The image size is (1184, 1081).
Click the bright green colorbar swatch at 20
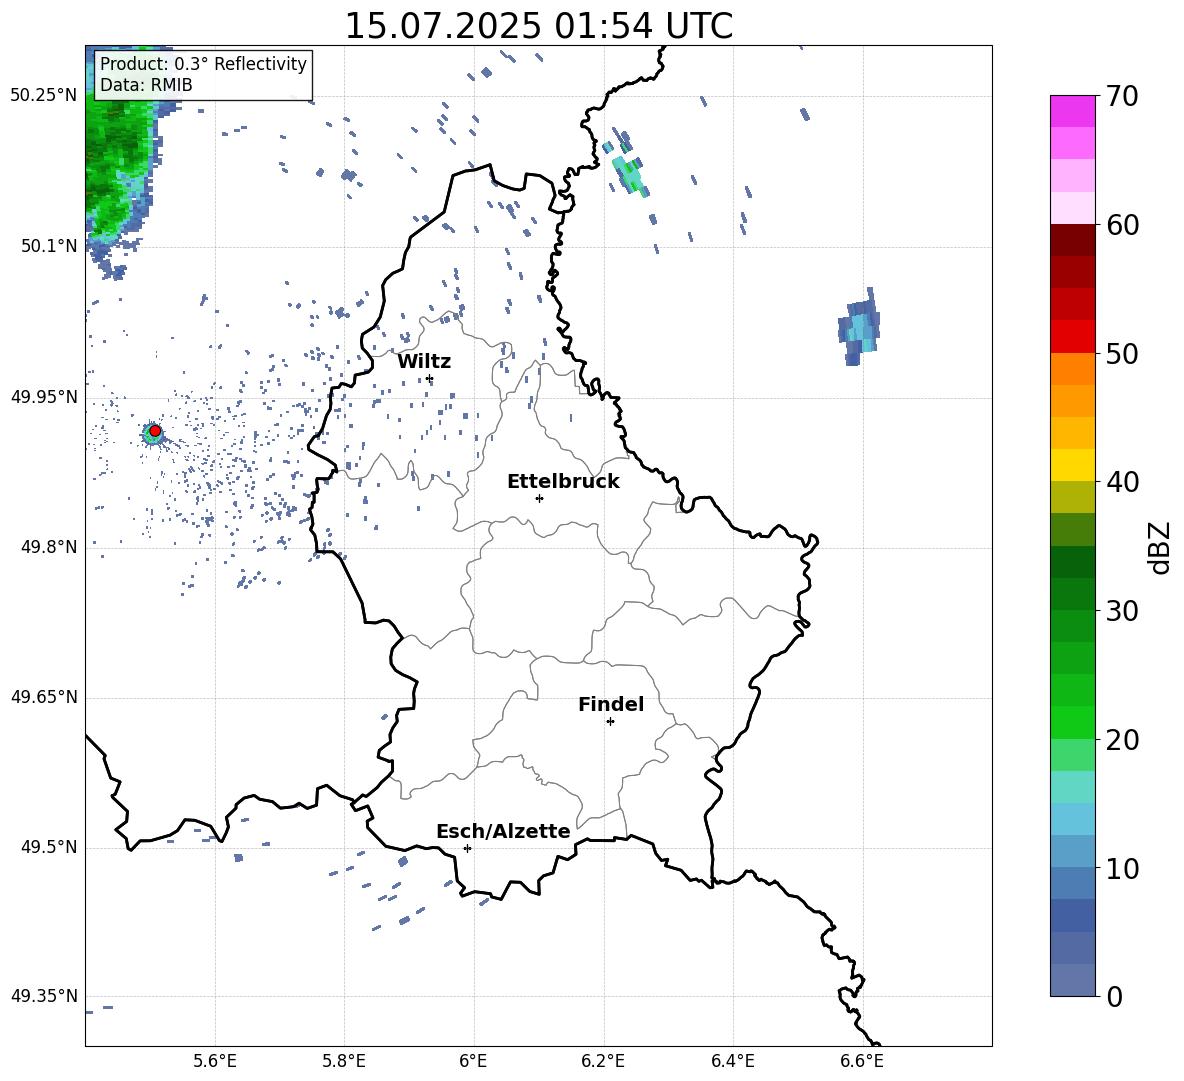1072,722
